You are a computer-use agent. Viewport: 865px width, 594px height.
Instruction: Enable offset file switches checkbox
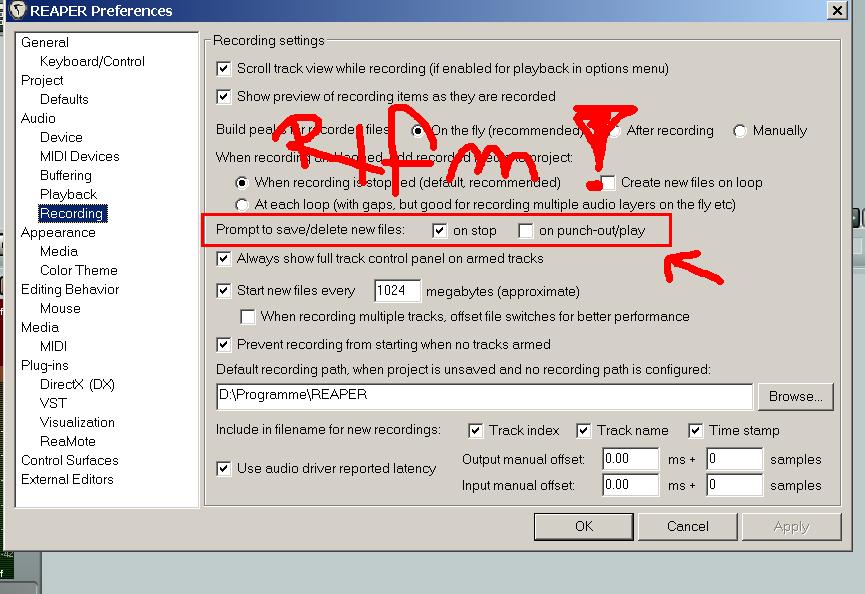click(248, 317)
